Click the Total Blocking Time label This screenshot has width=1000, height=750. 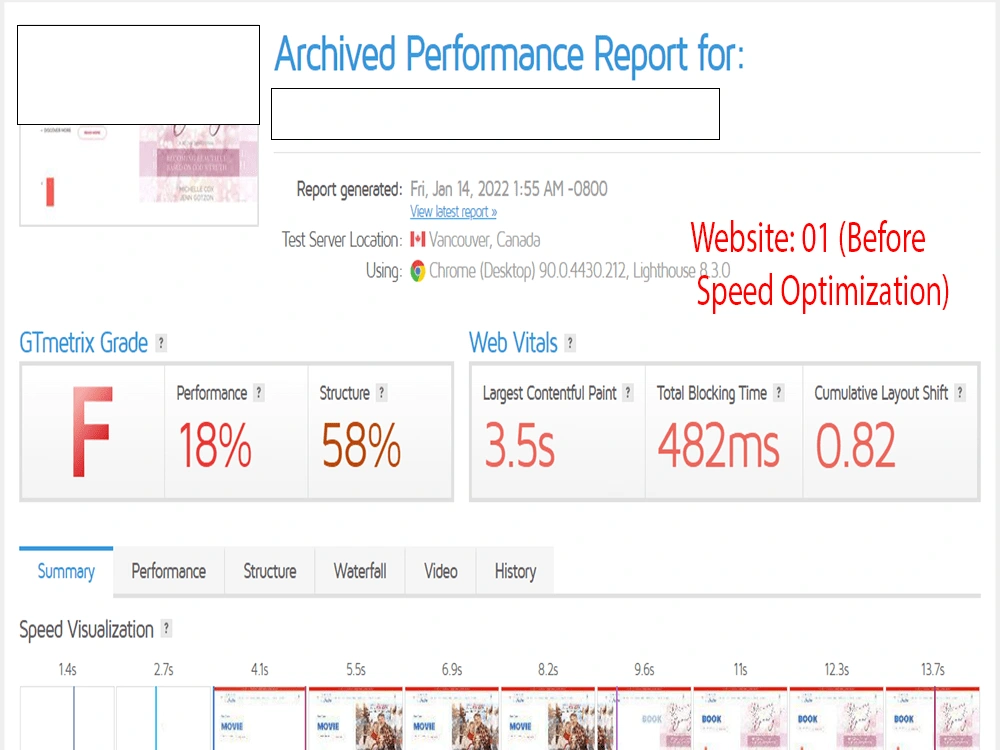712,393
